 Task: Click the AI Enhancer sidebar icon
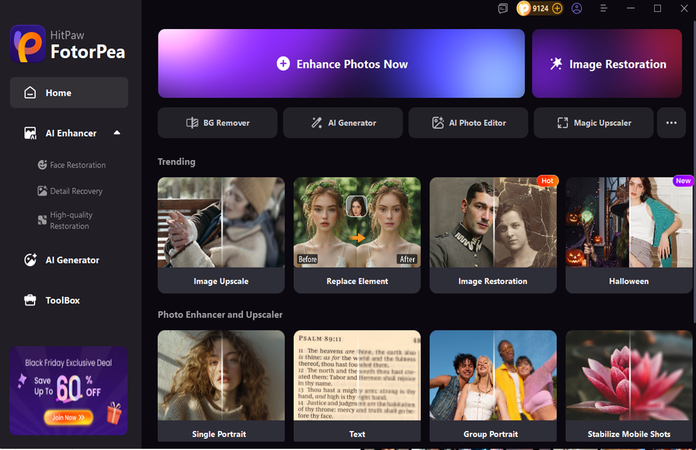(x=30, y=133)
